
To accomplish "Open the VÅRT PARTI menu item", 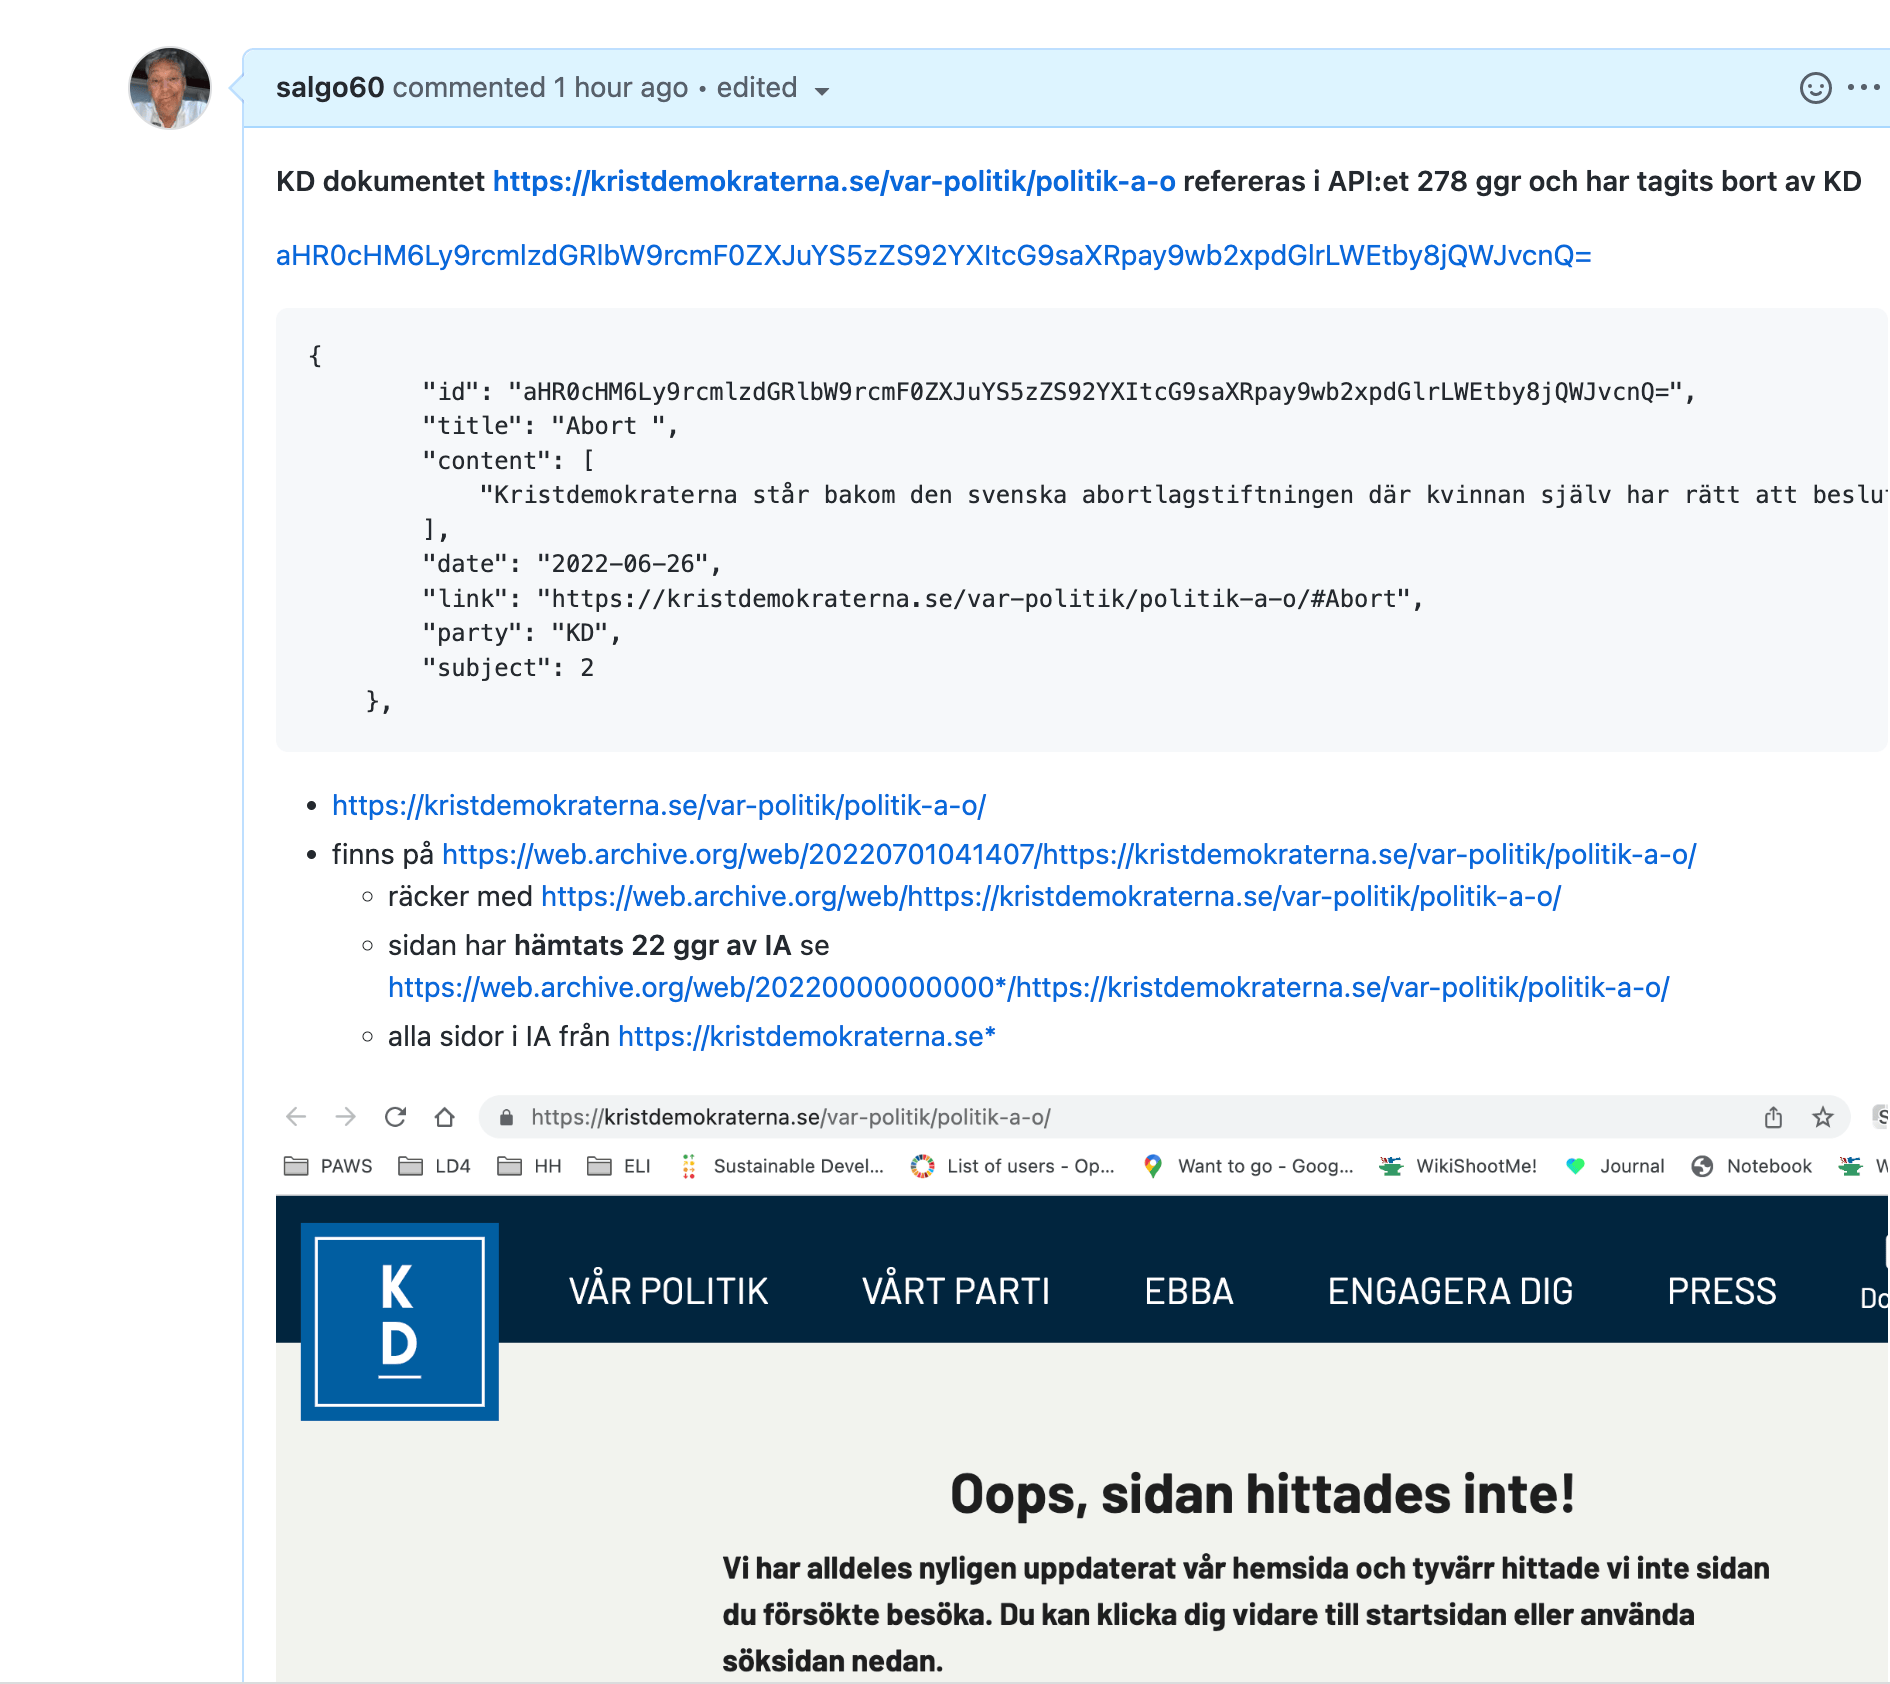I will pyautogui.click(x=956, y=1291).
